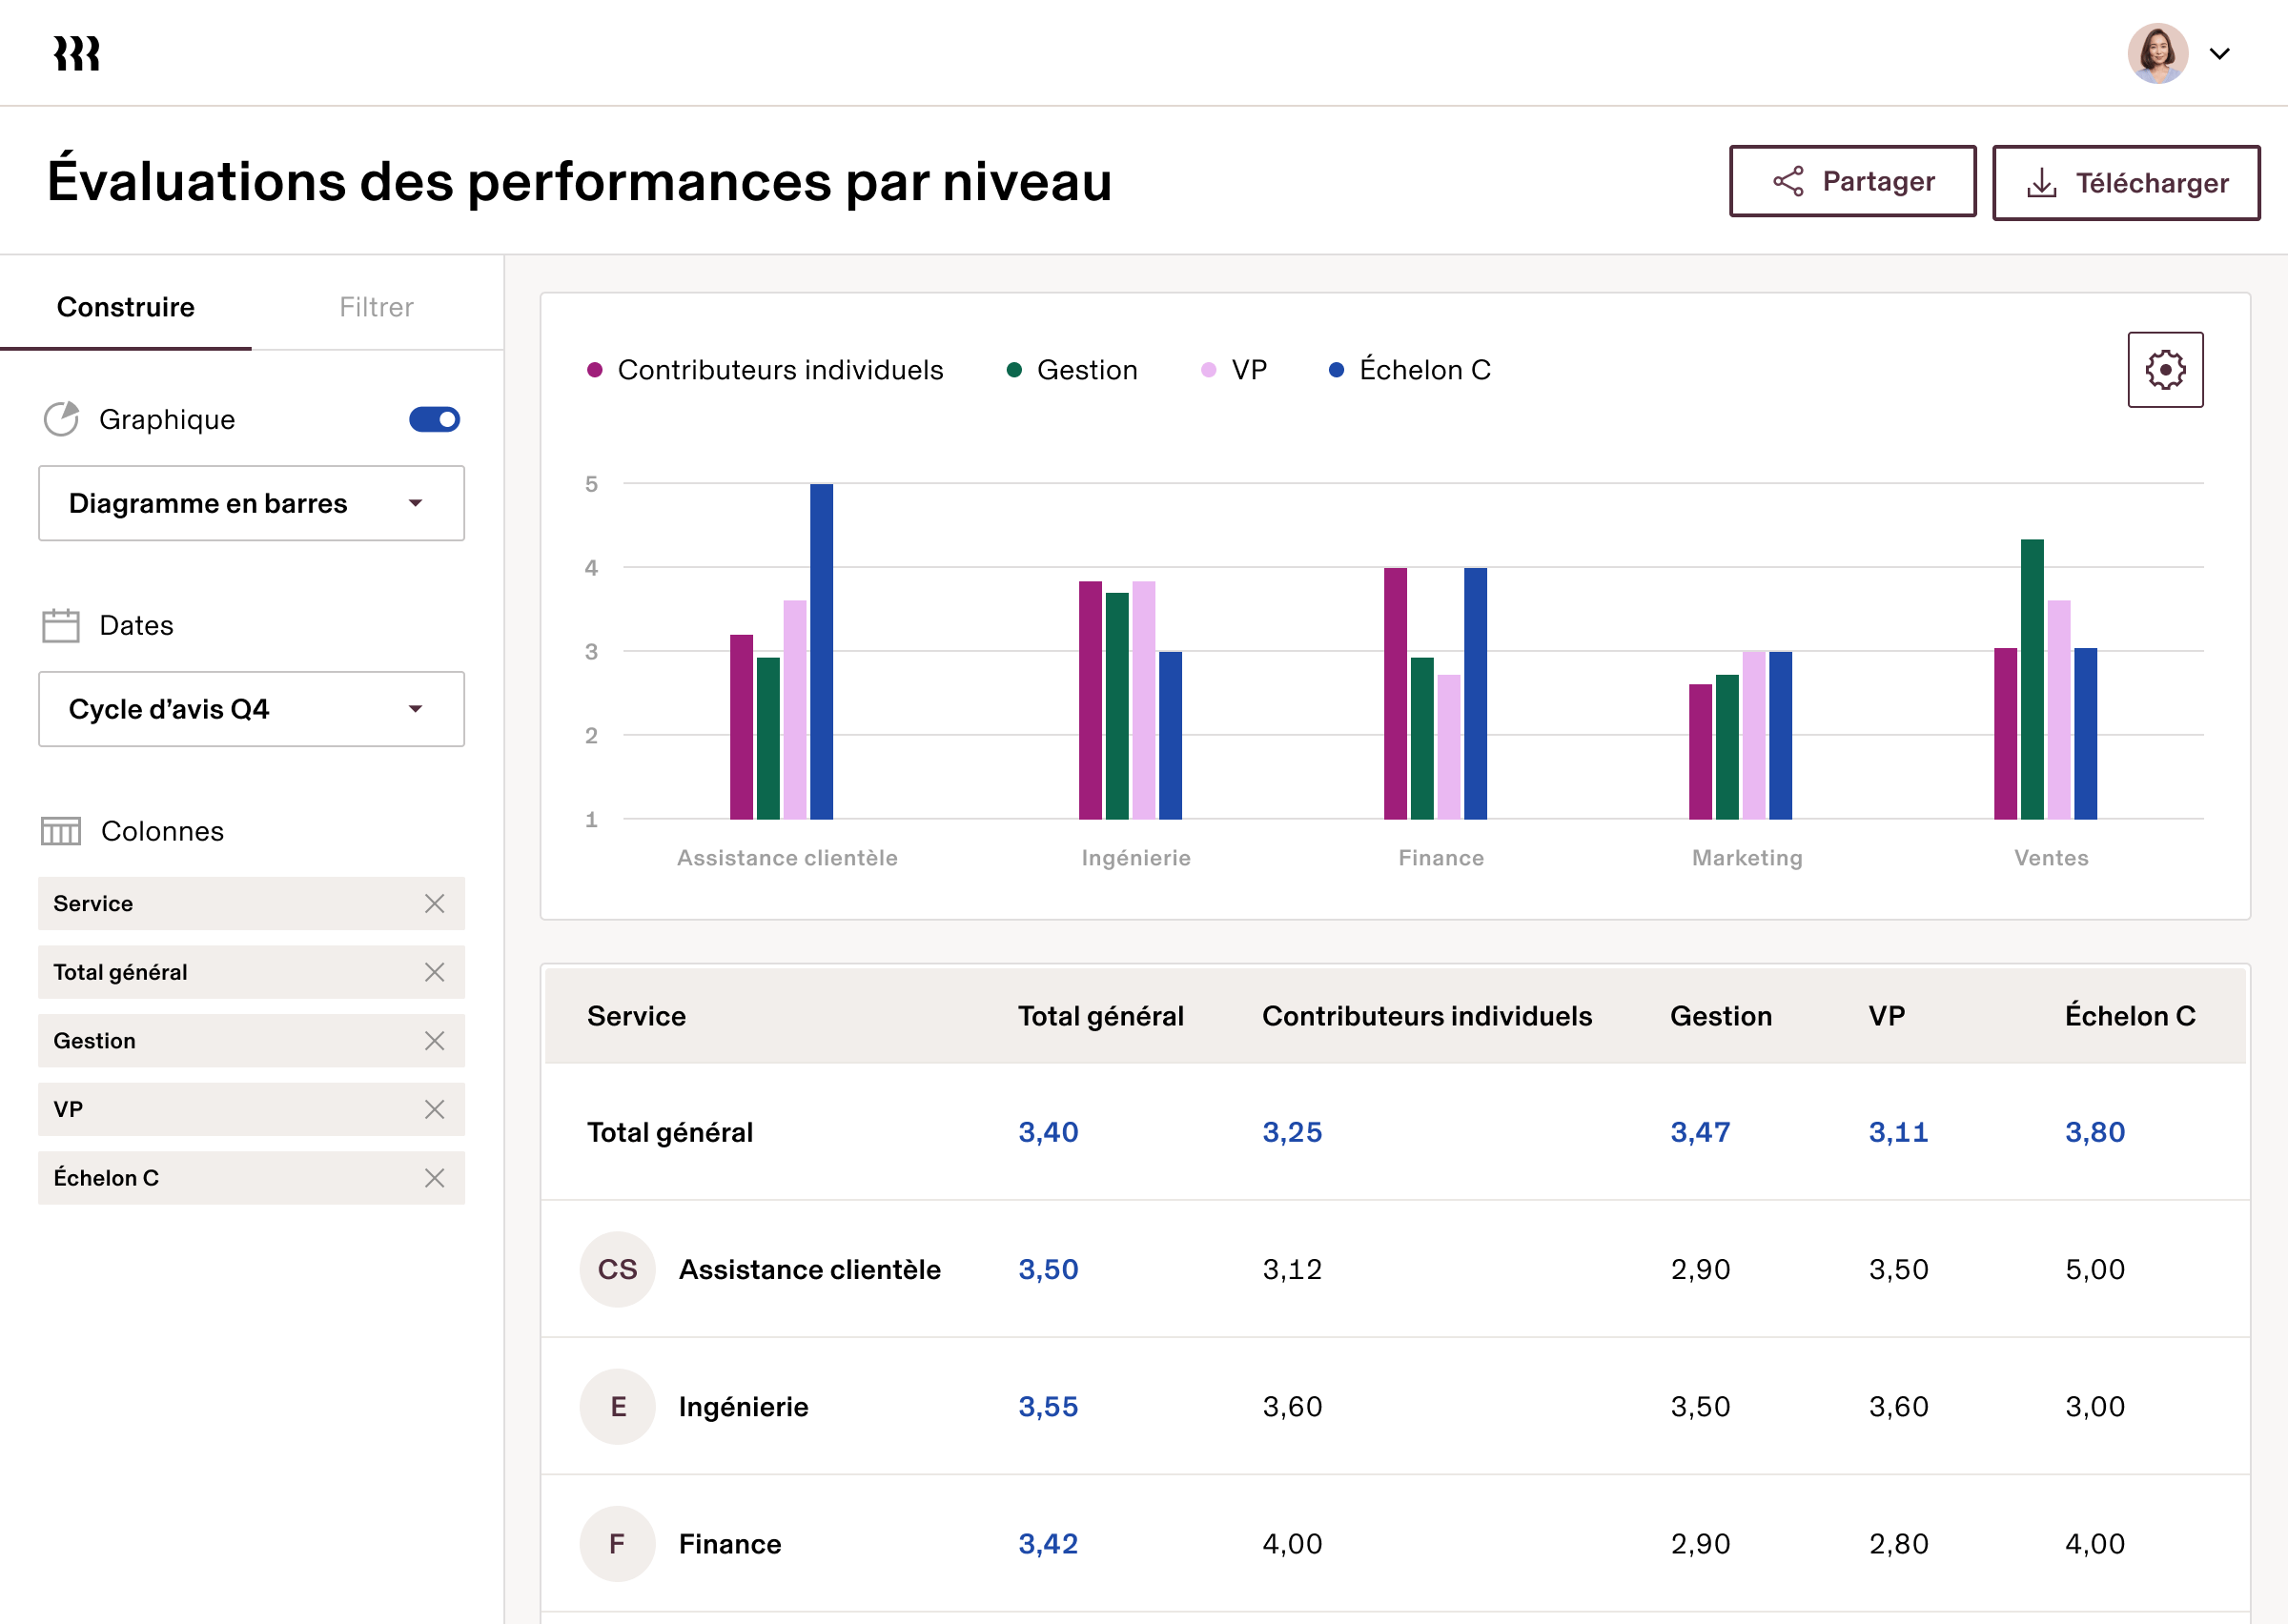Image resolution: width=2288 pixels, height=1624 pixels.
Task: Toggle the Gestion series in the legend
Action: 1074,369
